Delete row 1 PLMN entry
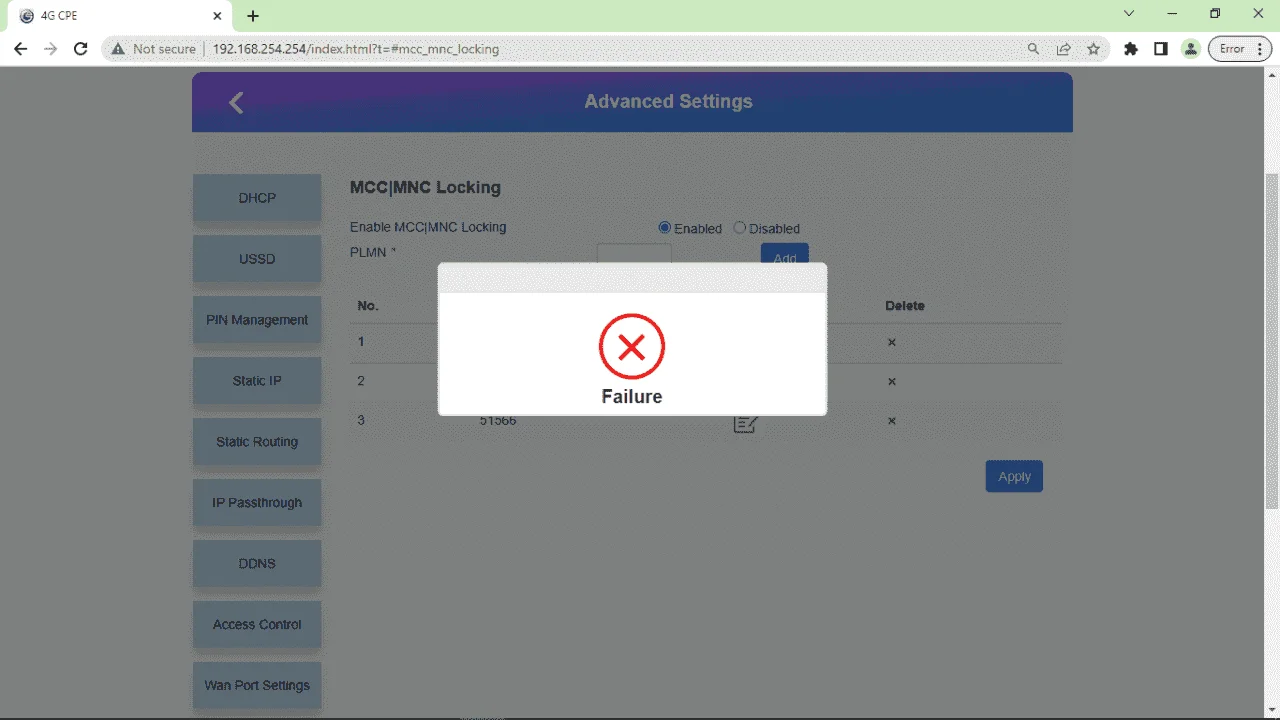Viewport: 1280px width, 720px height. point(892,342)
